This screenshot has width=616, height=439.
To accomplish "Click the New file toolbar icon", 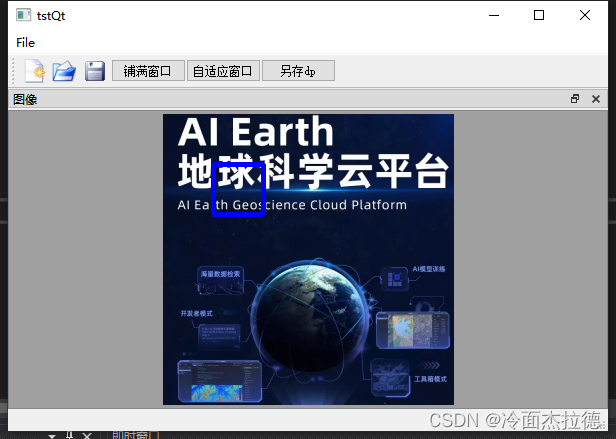I will (35, 71).
